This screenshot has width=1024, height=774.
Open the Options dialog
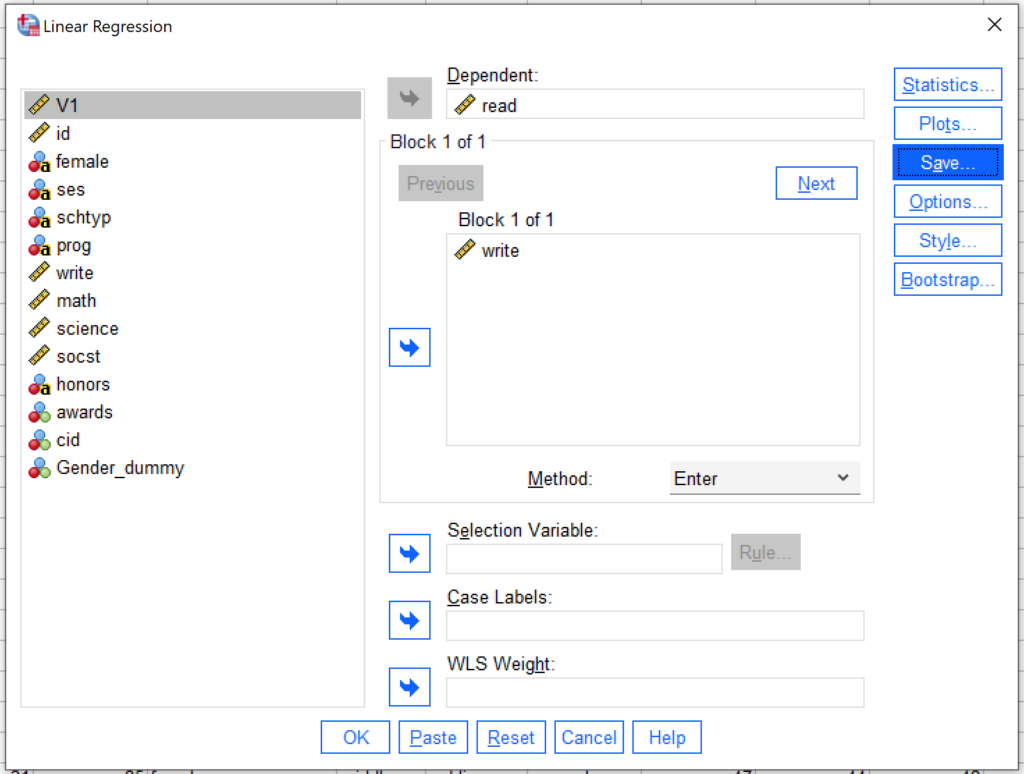click(x=947, y=201)
